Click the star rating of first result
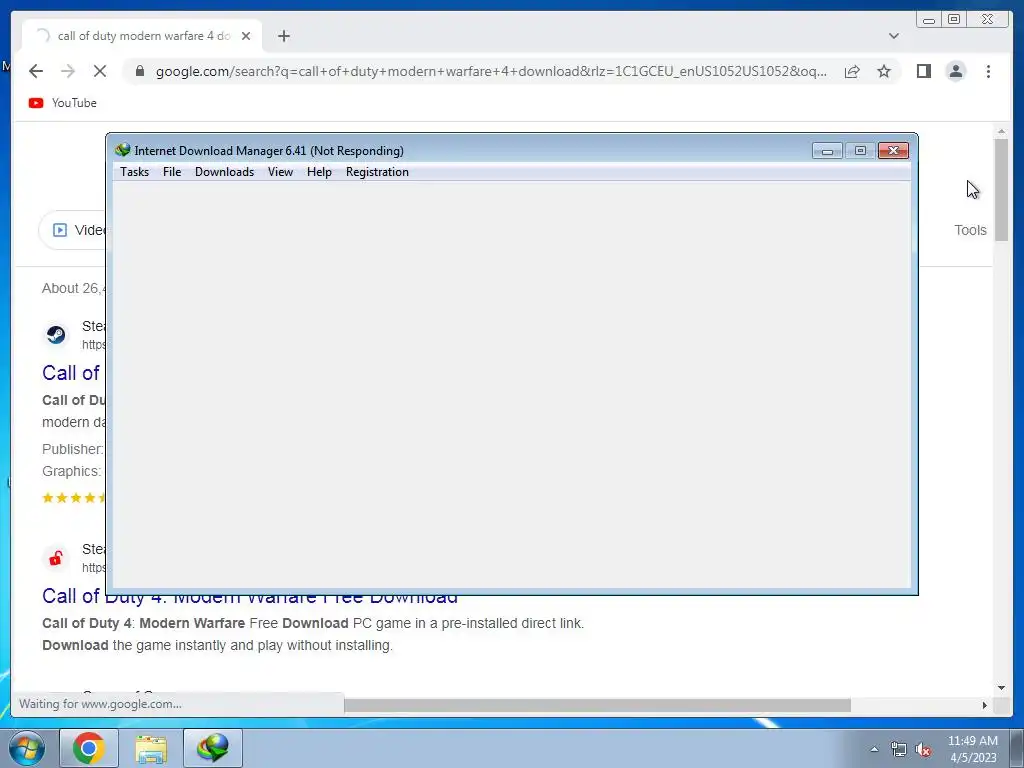The image size is (1024, 768). click(x=74, y=498)
